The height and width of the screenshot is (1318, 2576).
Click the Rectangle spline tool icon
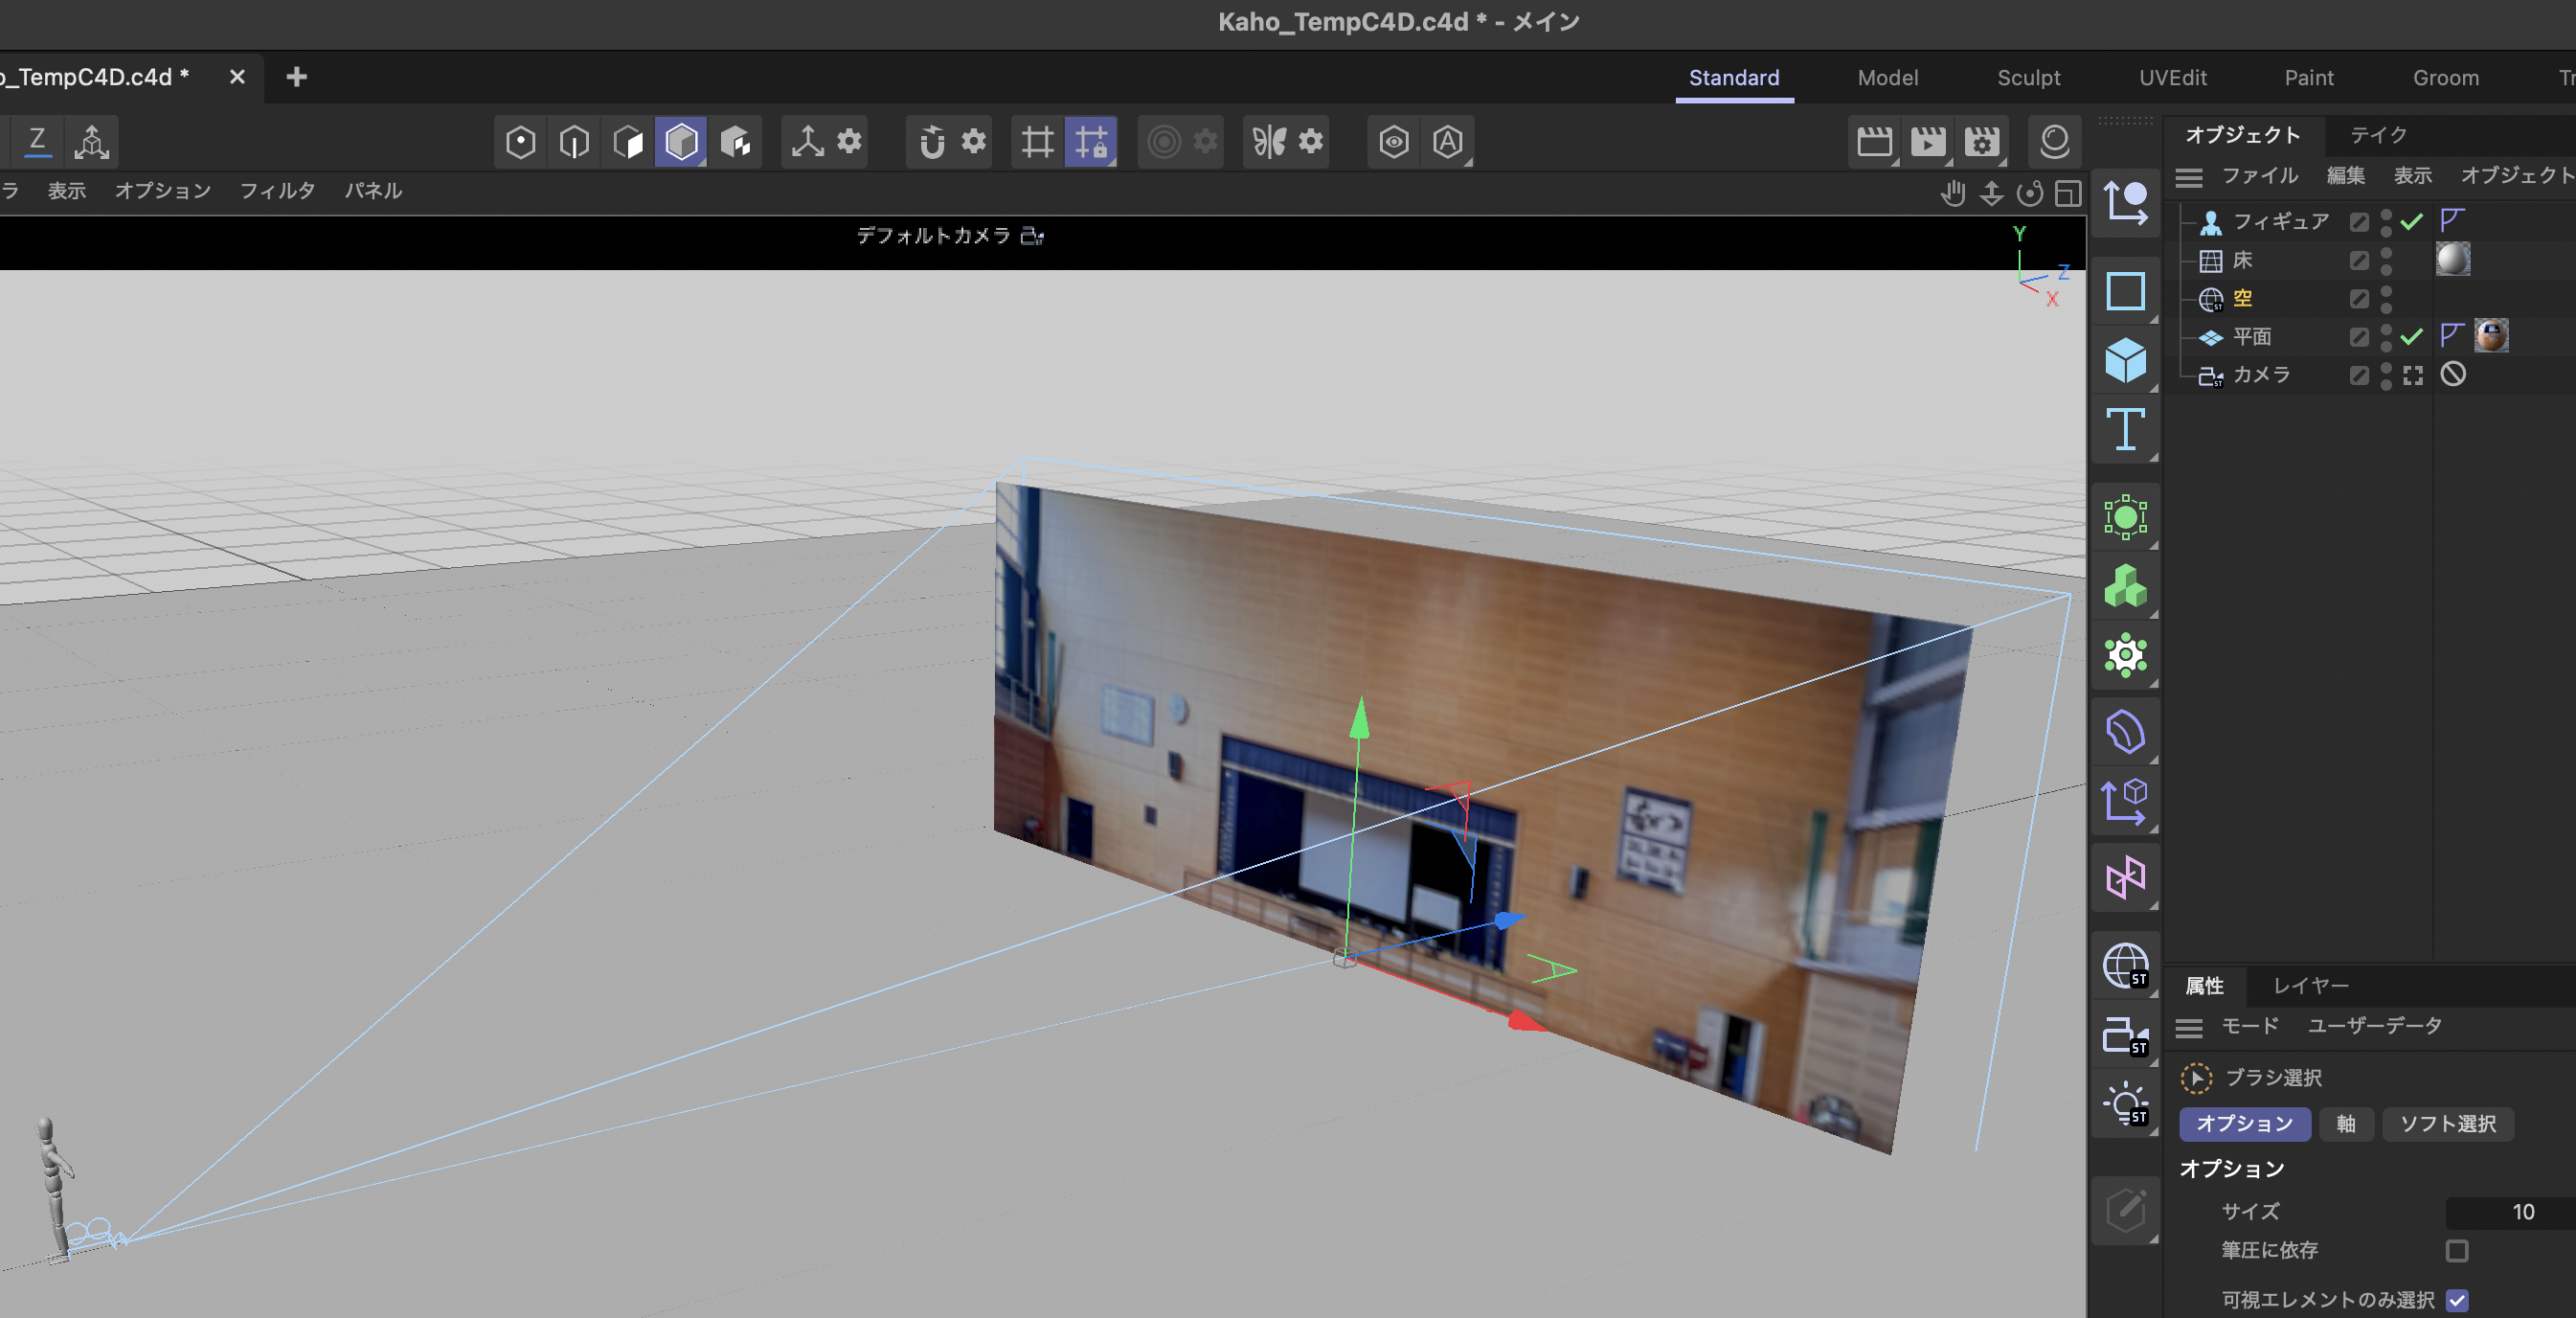[2124, 291]
